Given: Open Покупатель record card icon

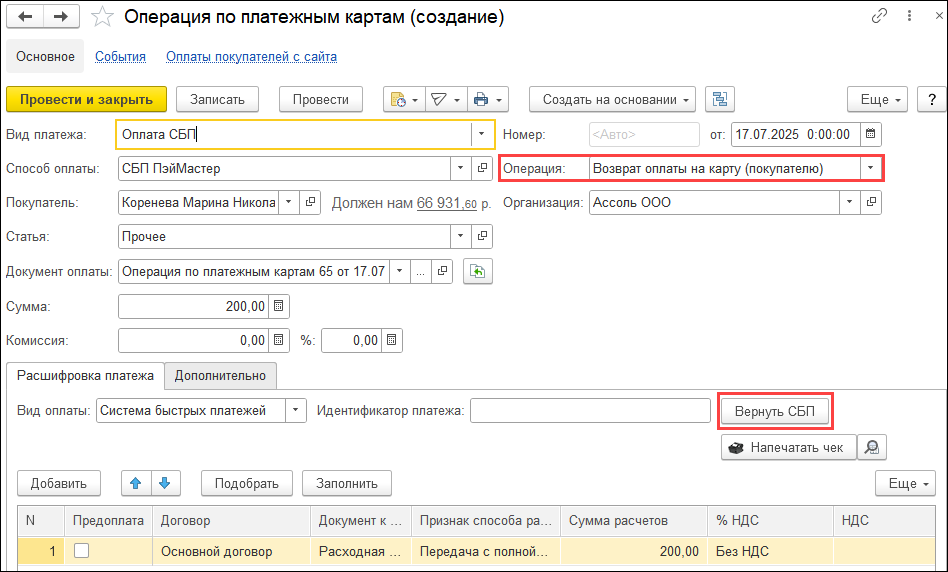Looking at the screenshot, I should (x=310, y=202).
